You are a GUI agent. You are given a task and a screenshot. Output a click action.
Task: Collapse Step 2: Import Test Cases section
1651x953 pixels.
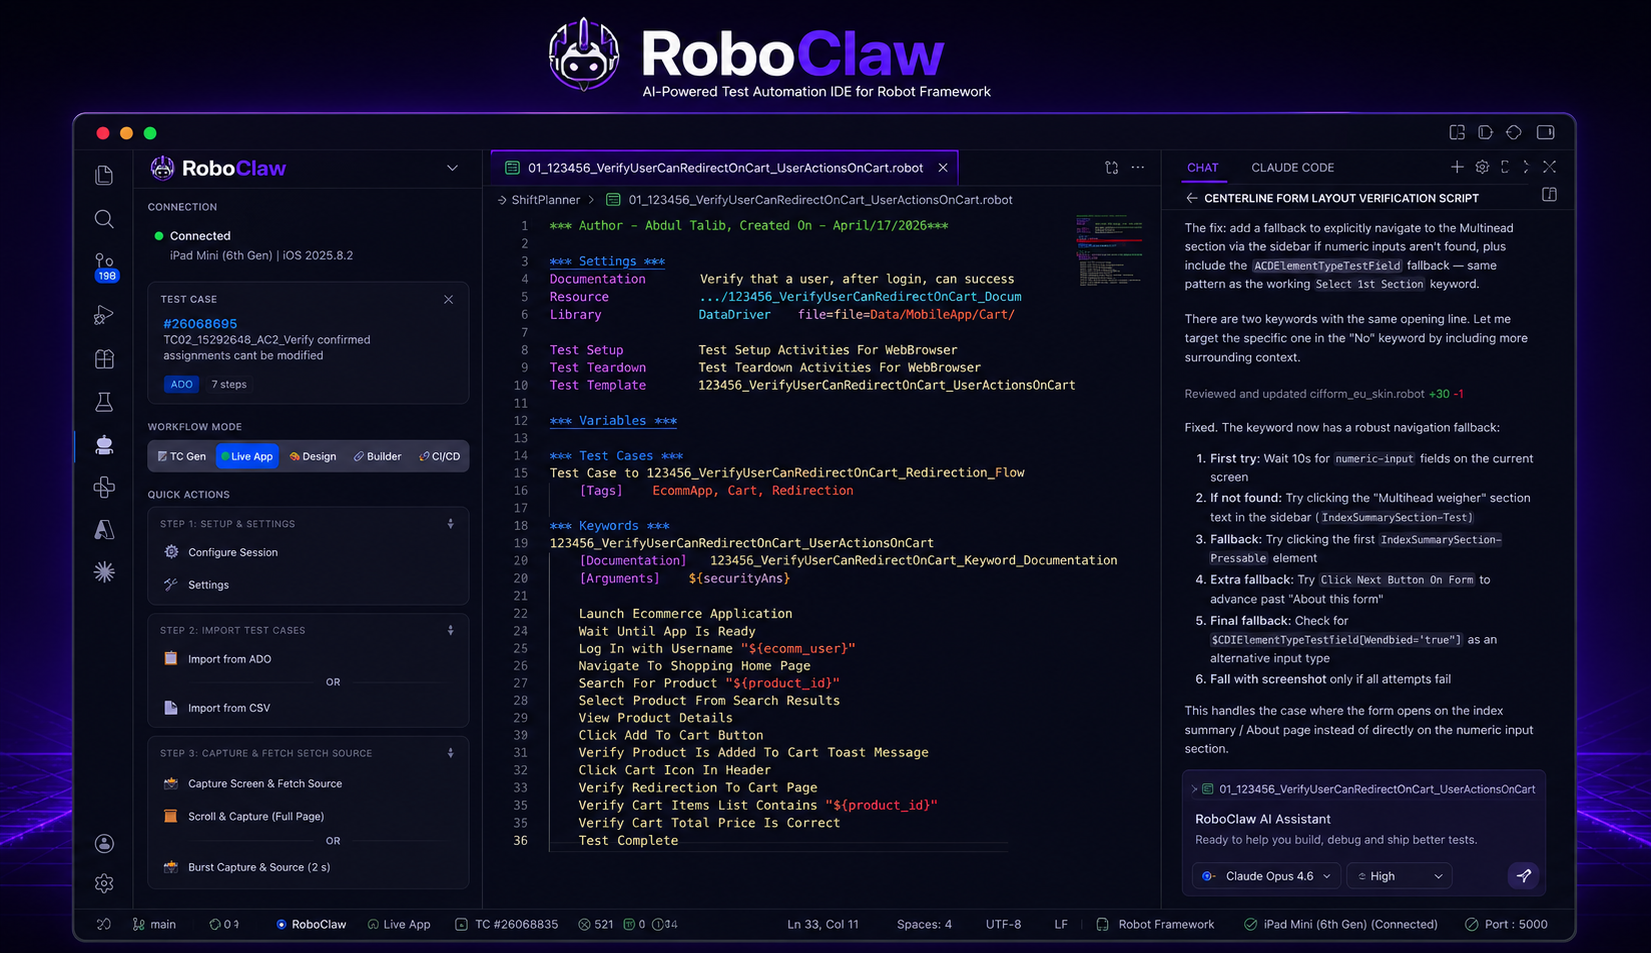[450, 630]
